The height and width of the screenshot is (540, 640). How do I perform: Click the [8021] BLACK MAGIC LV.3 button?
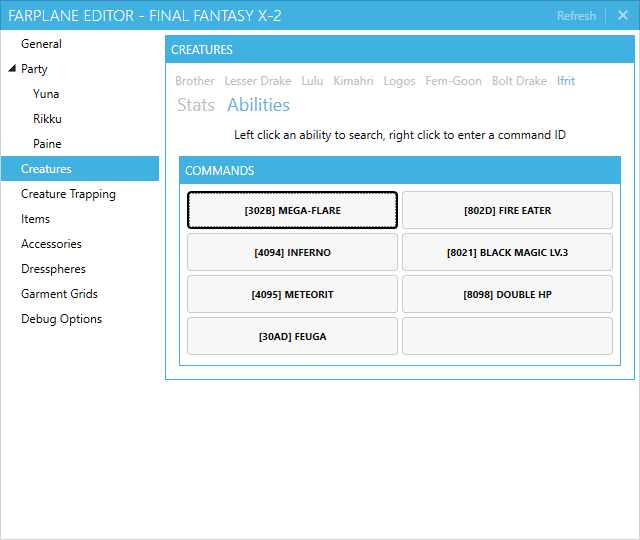[507, 252]
